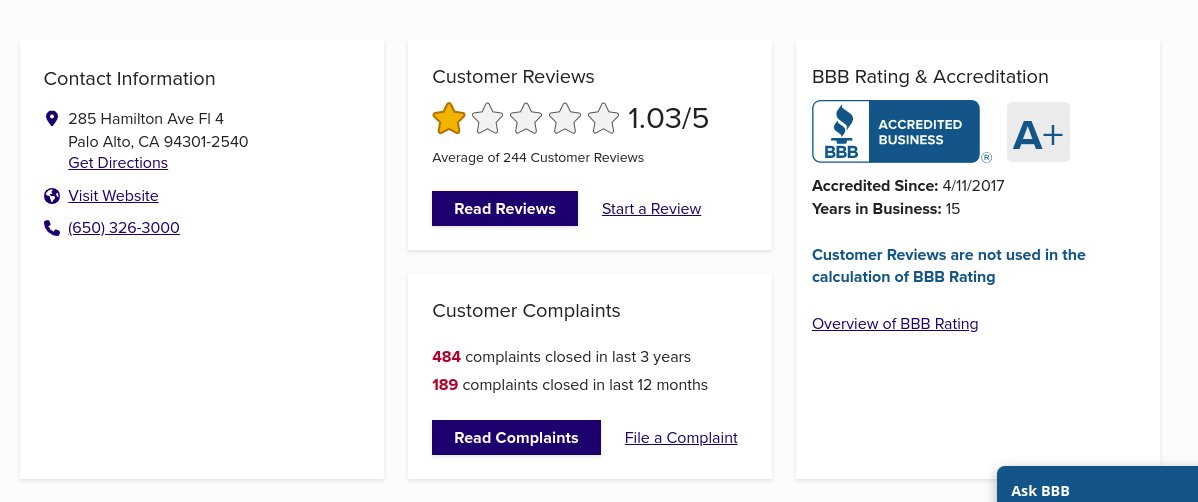The image size is (1198, 502).
Task: Click the BBB Accredited Business seal
Action: tap(896, 131)
